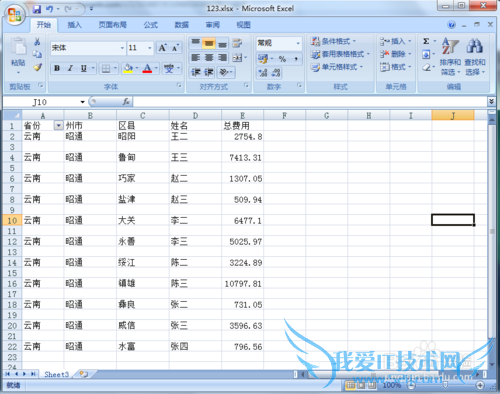
Task: Click the text Orientation icon
Action: coord(223,72)
